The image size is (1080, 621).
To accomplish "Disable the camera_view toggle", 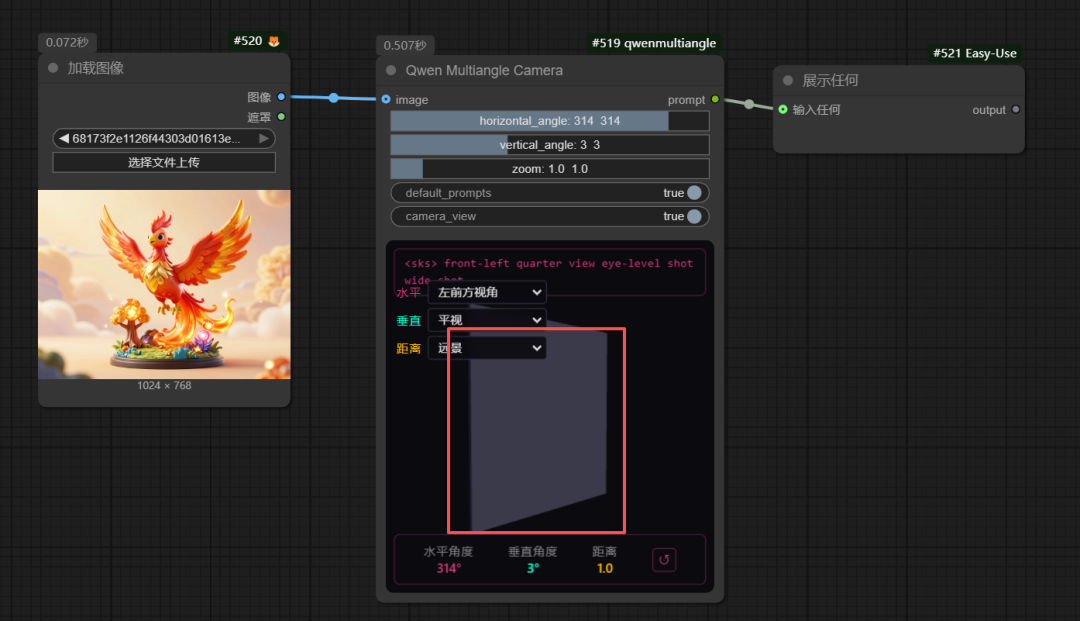I will (693, 216).
